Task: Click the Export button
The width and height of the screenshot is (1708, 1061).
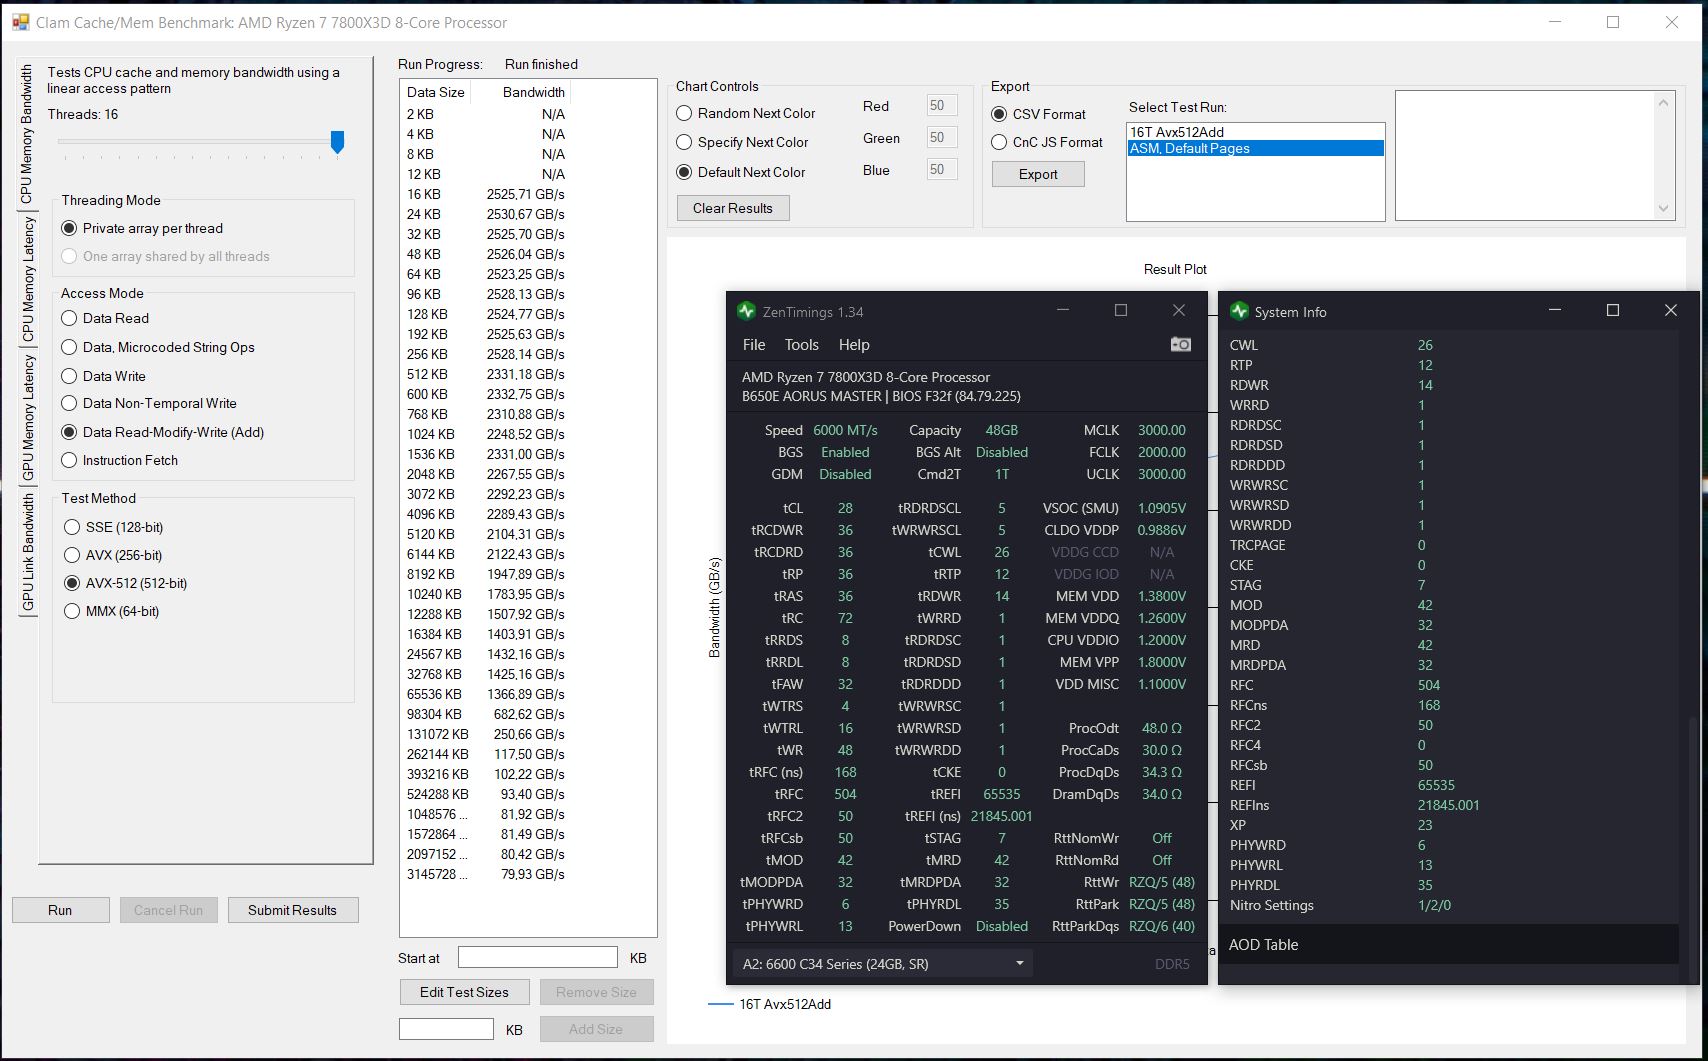Action: pyautogui.click(x=1038, y=174)
